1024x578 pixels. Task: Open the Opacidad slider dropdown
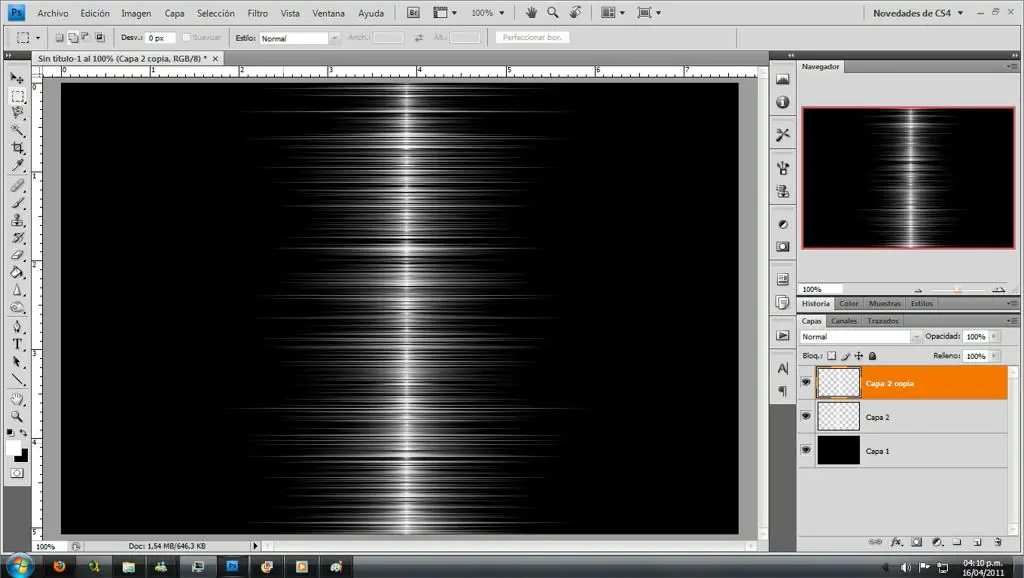pyautogui.click(x=994, y=336)
